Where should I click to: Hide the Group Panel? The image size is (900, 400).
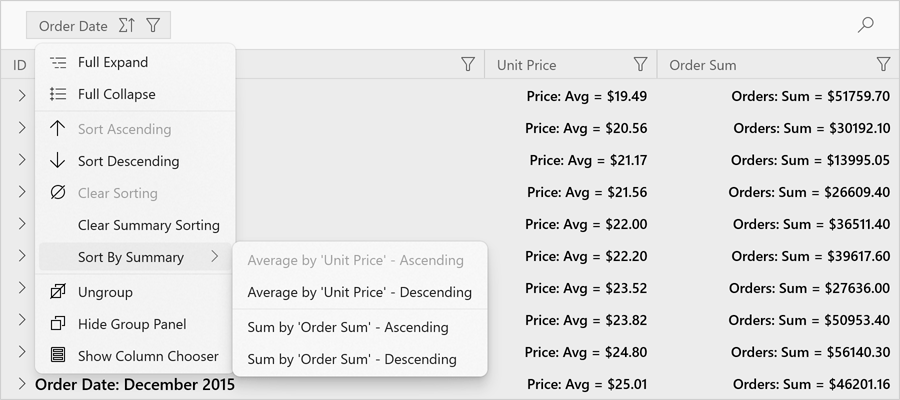[131, 324]
